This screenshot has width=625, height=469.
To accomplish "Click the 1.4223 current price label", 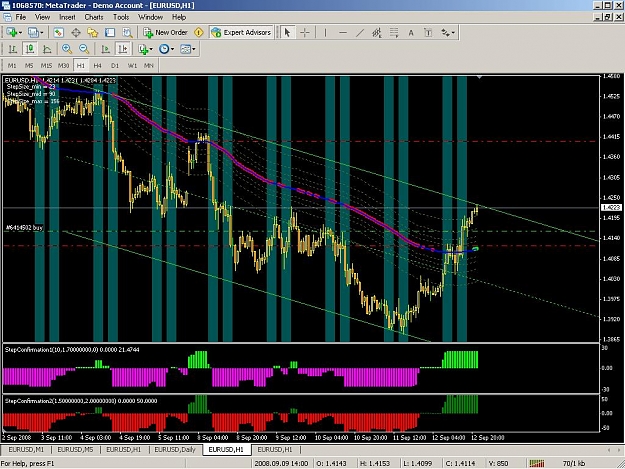I will [611, 207].
